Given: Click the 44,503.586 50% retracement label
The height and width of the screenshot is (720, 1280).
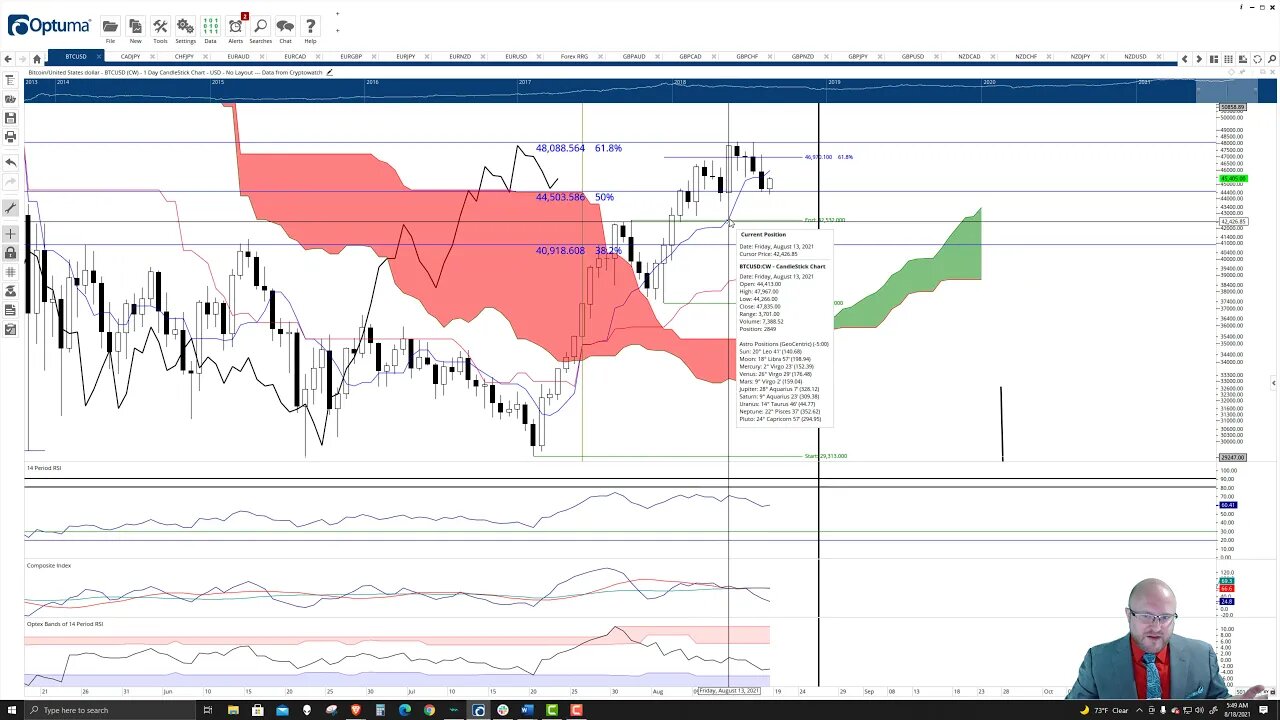Looking at the screenshot, I should [574, 197].
